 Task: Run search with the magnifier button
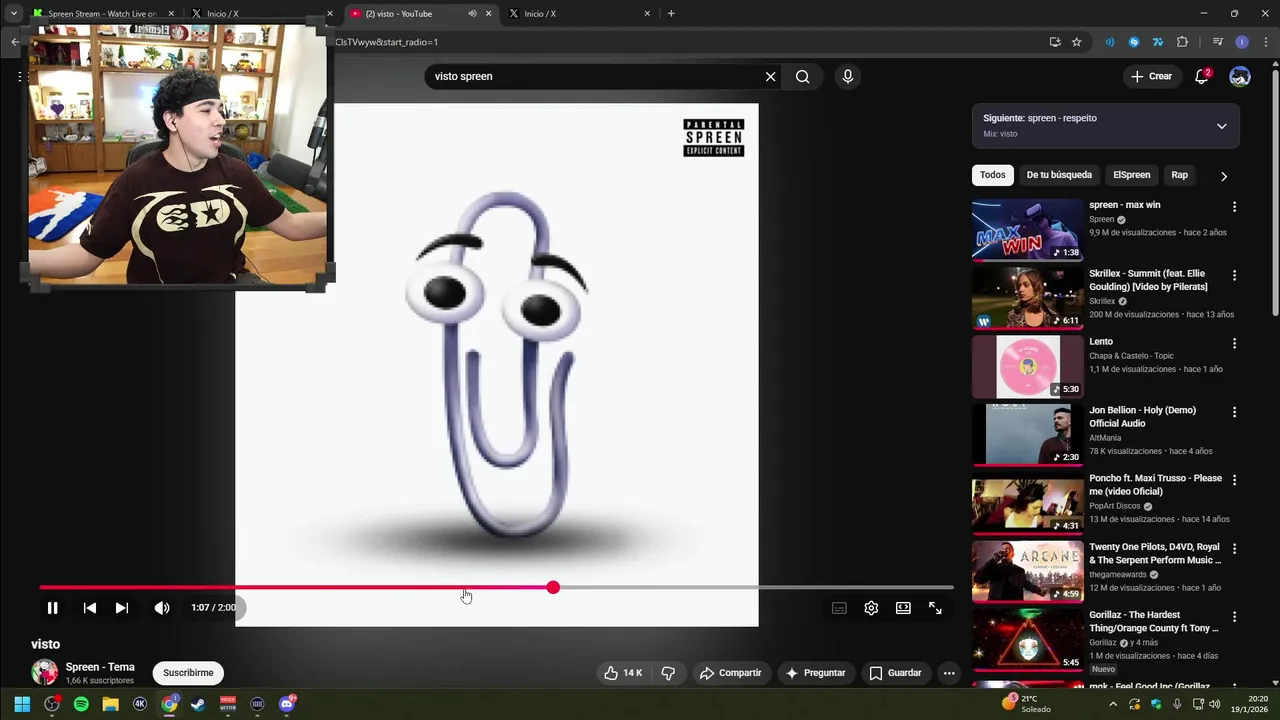tap(802, 77)
